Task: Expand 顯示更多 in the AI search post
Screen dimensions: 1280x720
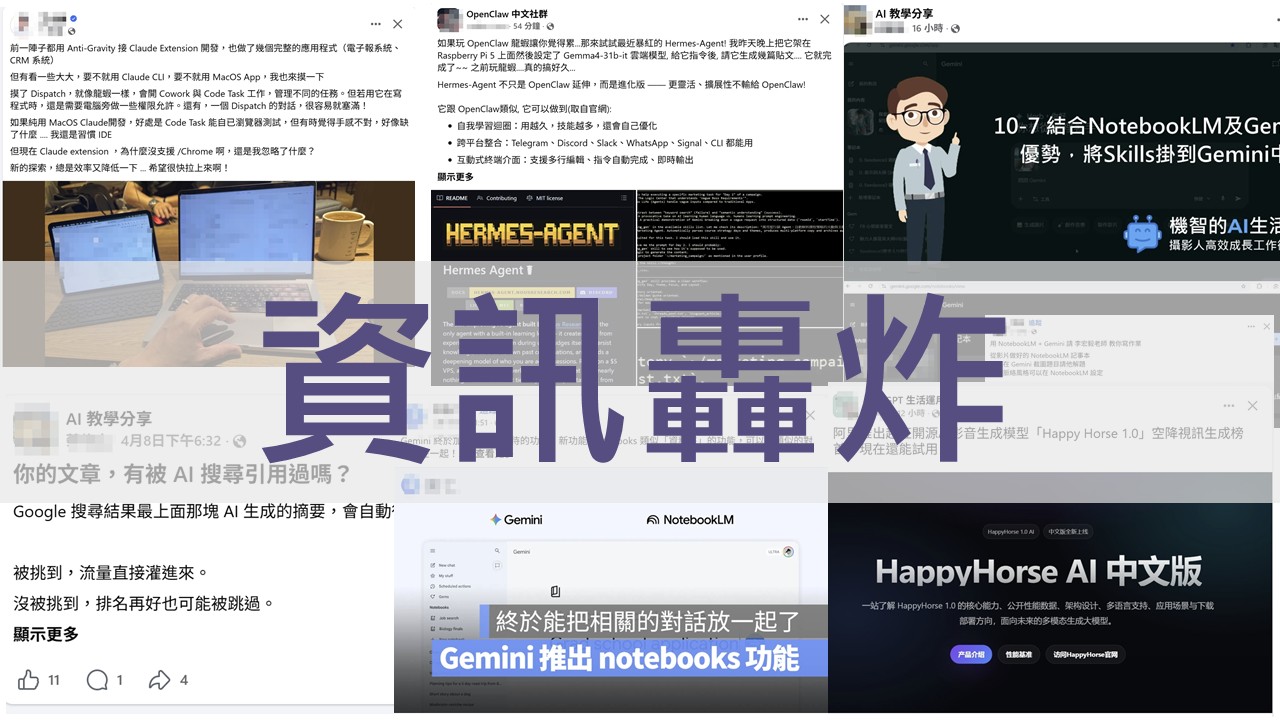Action: point(46,634)
